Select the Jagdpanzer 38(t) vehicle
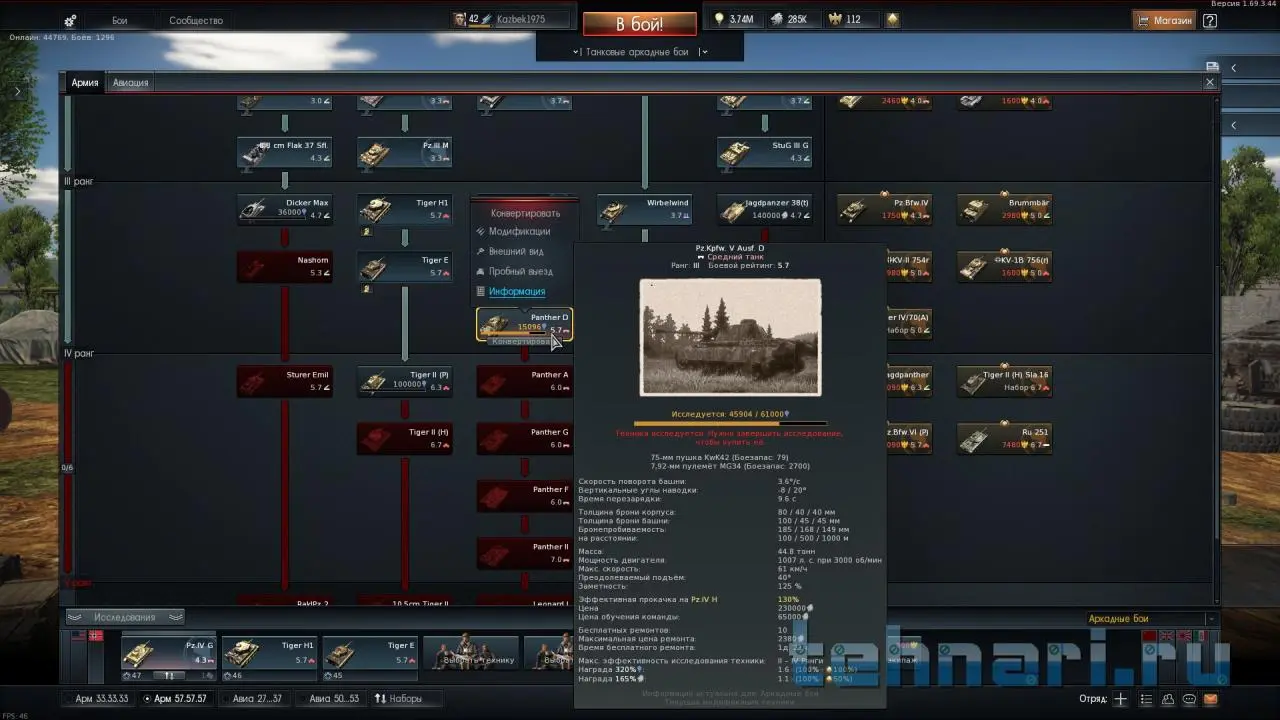 (x=764, y=210)
